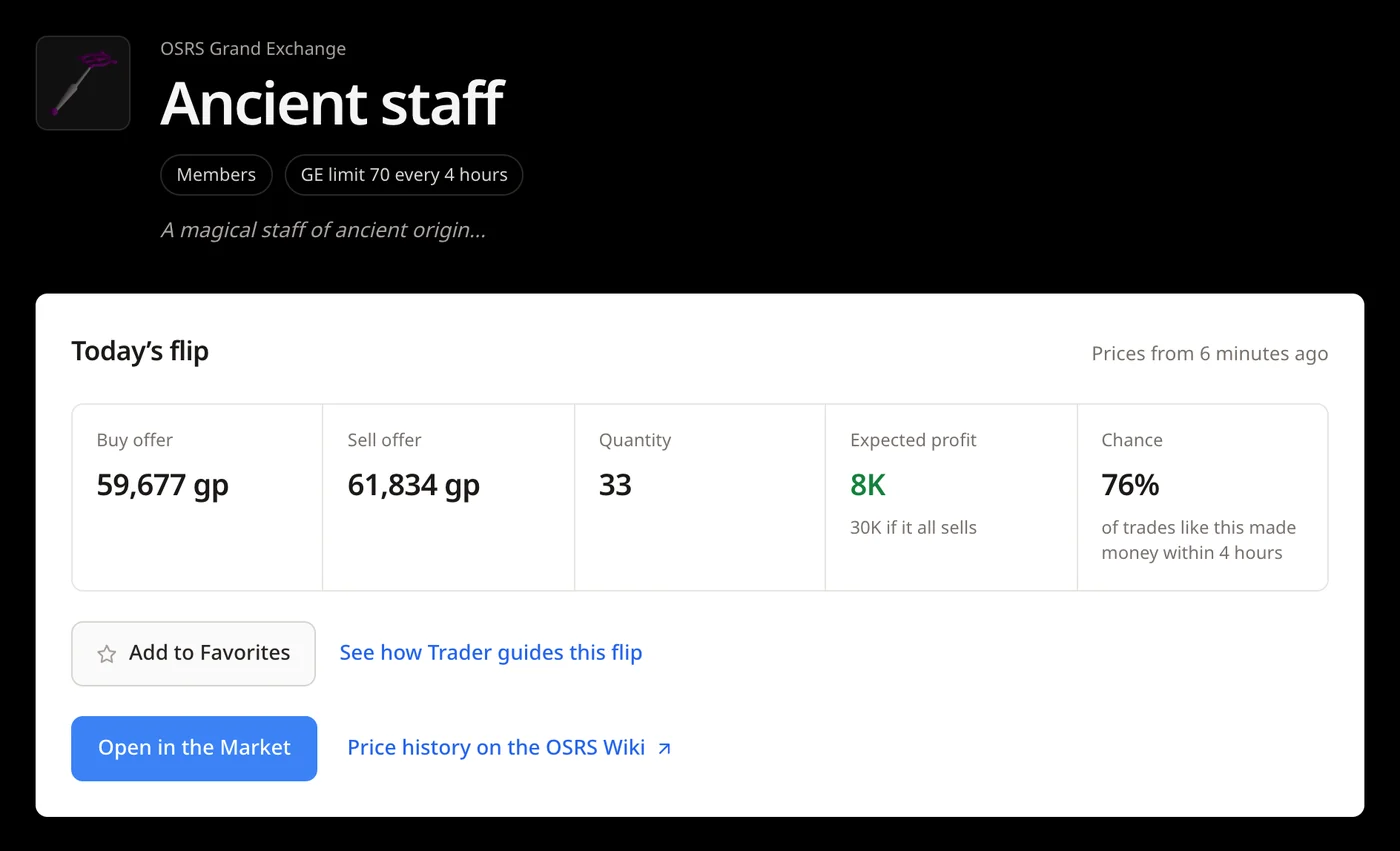Click 'of trades like this made money' text
Image resolution: width=1400 pixels, height=851 pixels.
coord(1199,540)
